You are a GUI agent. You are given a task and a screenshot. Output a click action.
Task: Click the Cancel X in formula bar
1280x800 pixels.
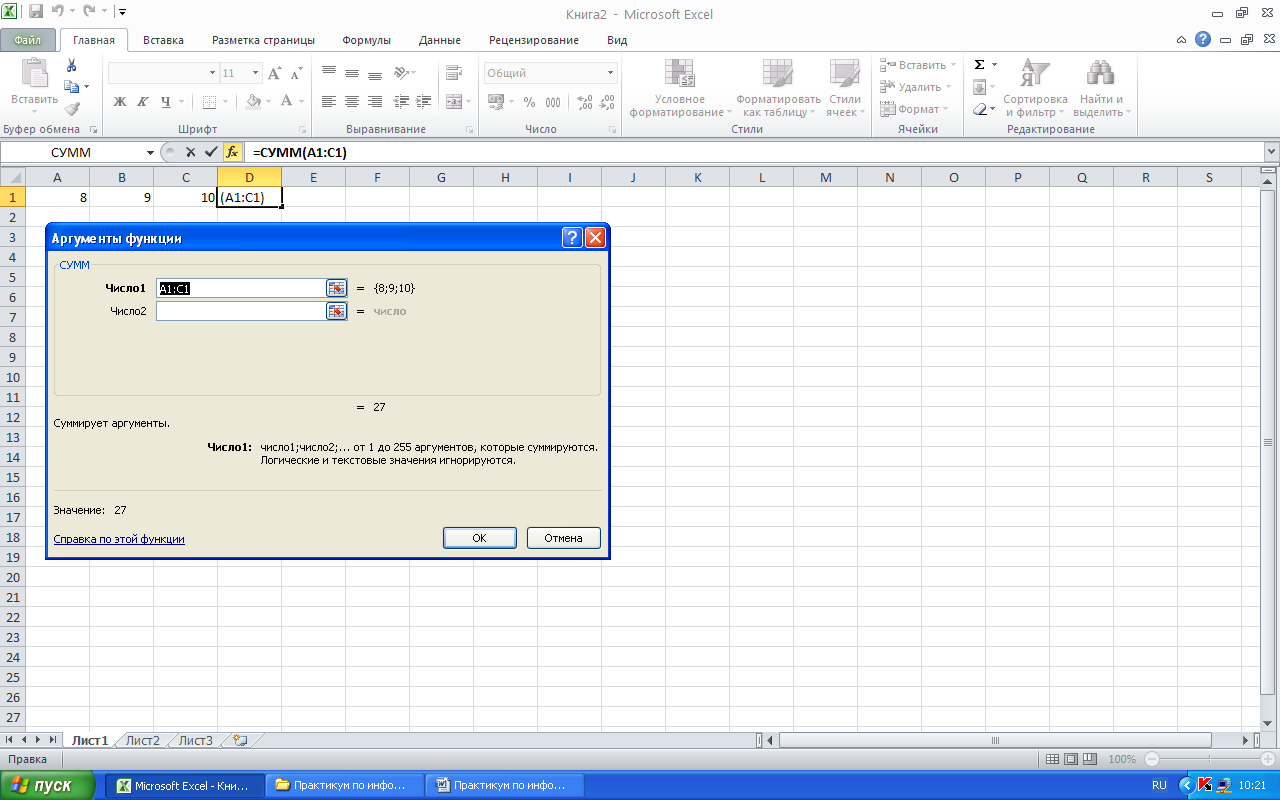click(190, 152)
